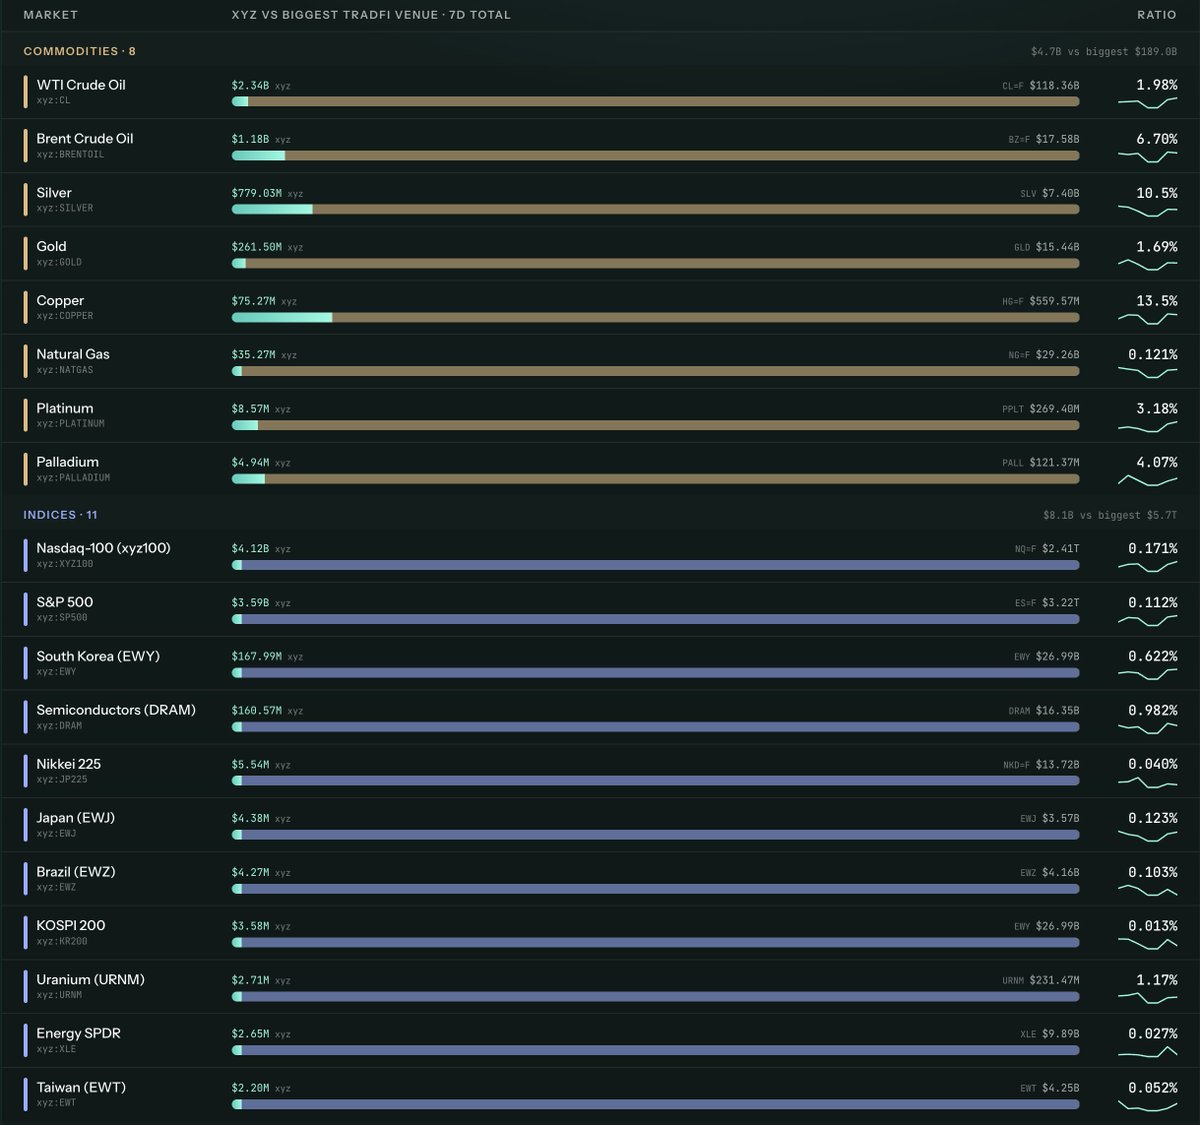This screenshot has height=1125, width=1200.
Task: Click the 0.013% KOSPI 200 ratio
Action: coord(1153,926)
